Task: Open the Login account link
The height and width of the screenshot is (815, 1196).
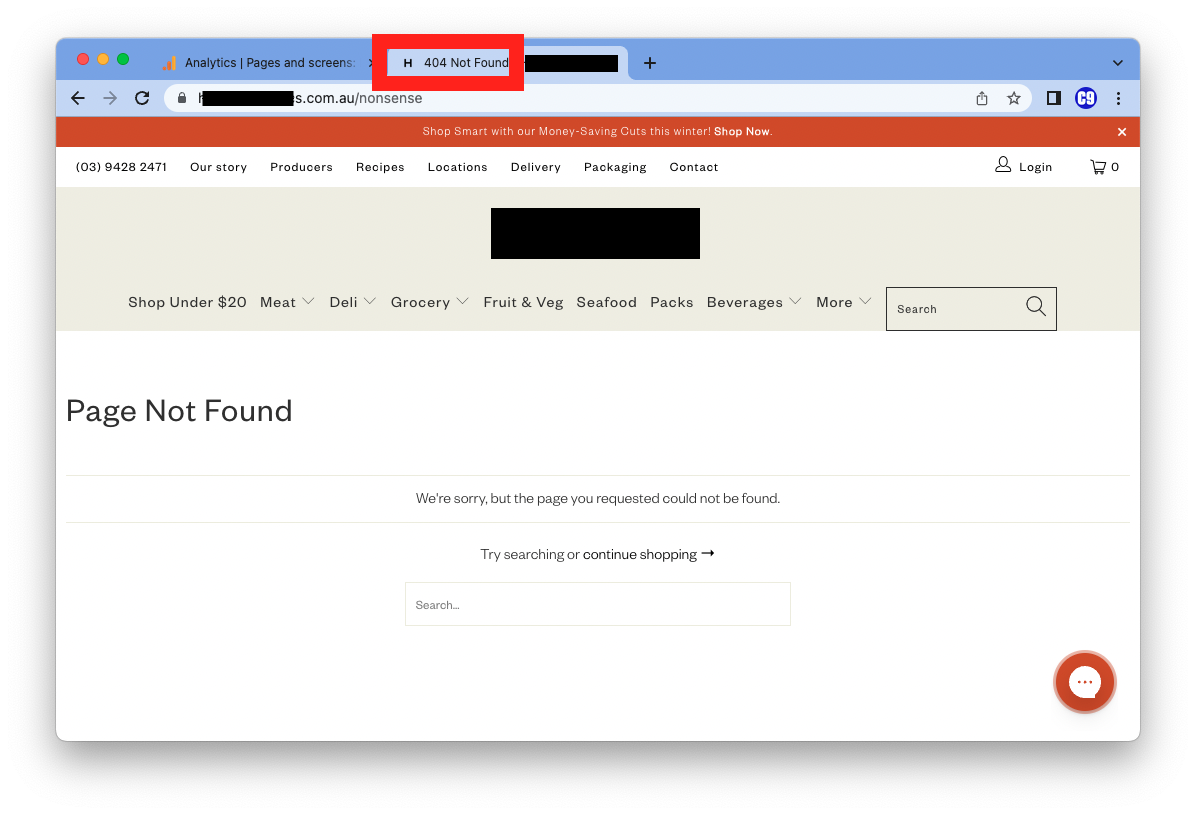Action: click(1024, 167)
